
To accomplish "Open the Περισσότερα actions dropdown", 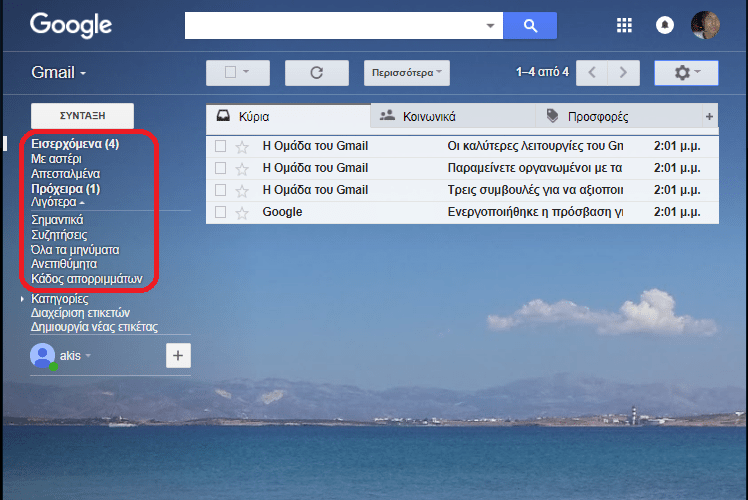I will click(406, 73).
